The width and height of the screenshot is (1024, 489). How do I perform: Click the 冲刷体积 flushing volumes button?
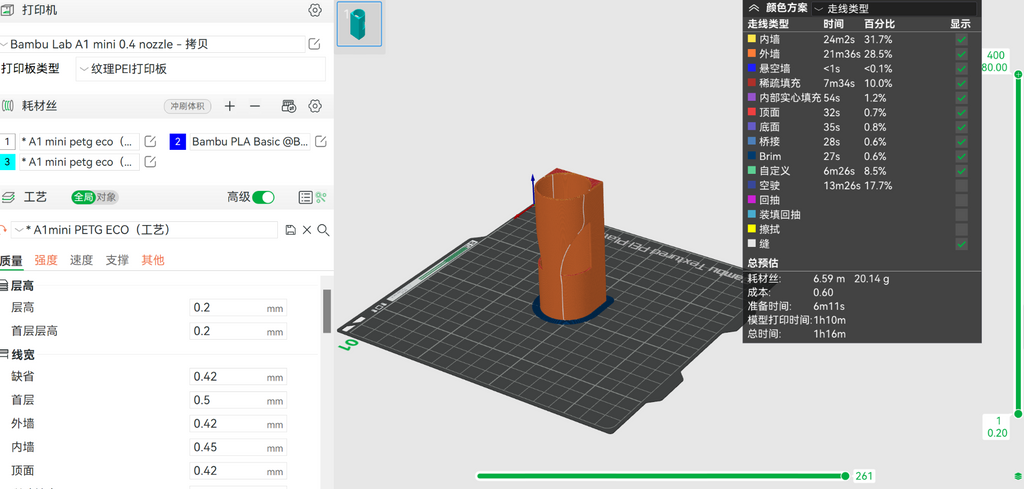[187, 106]
